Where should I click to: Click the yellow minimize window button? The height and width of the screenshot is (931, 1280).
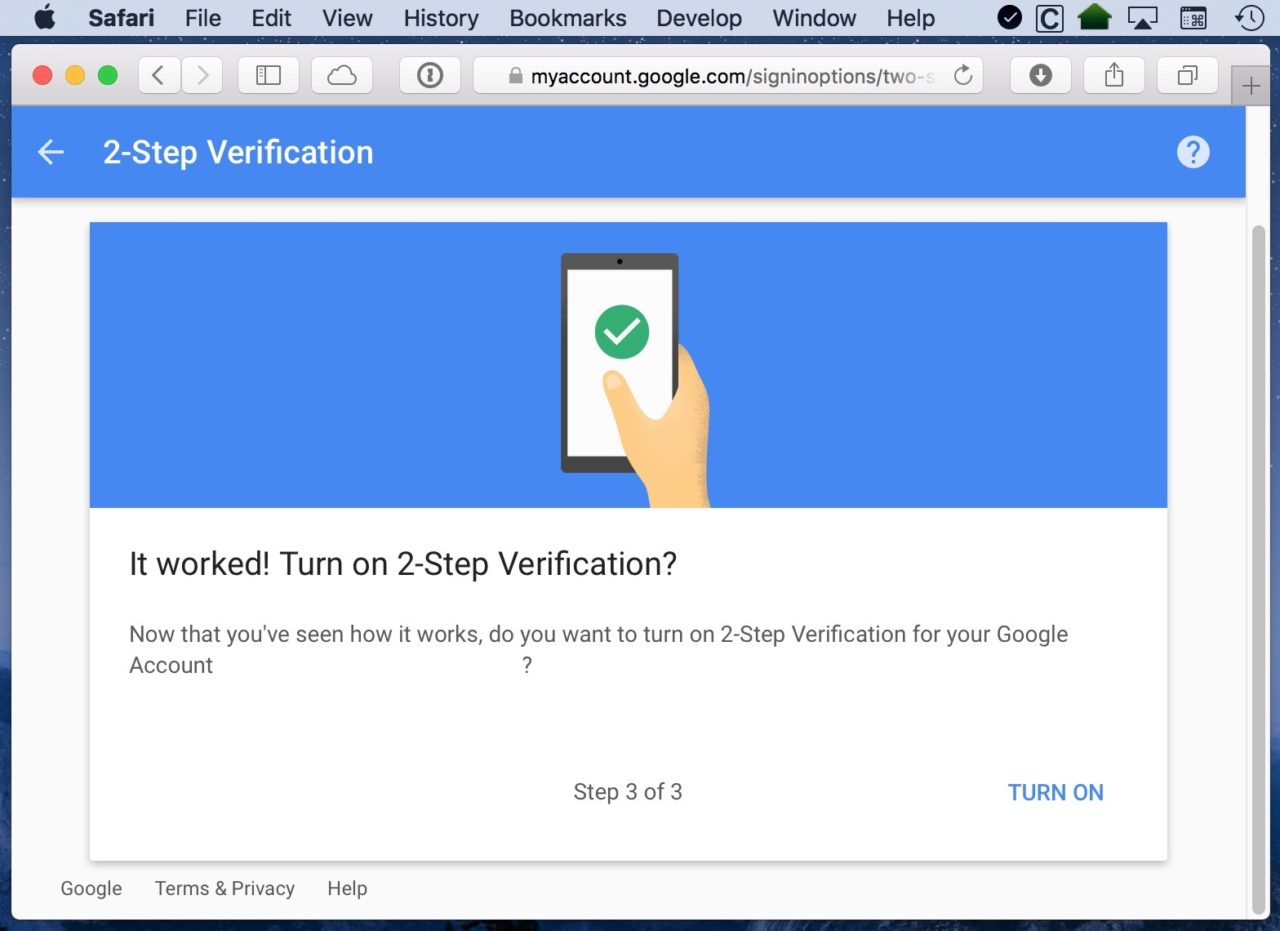[x=75, y=75]
